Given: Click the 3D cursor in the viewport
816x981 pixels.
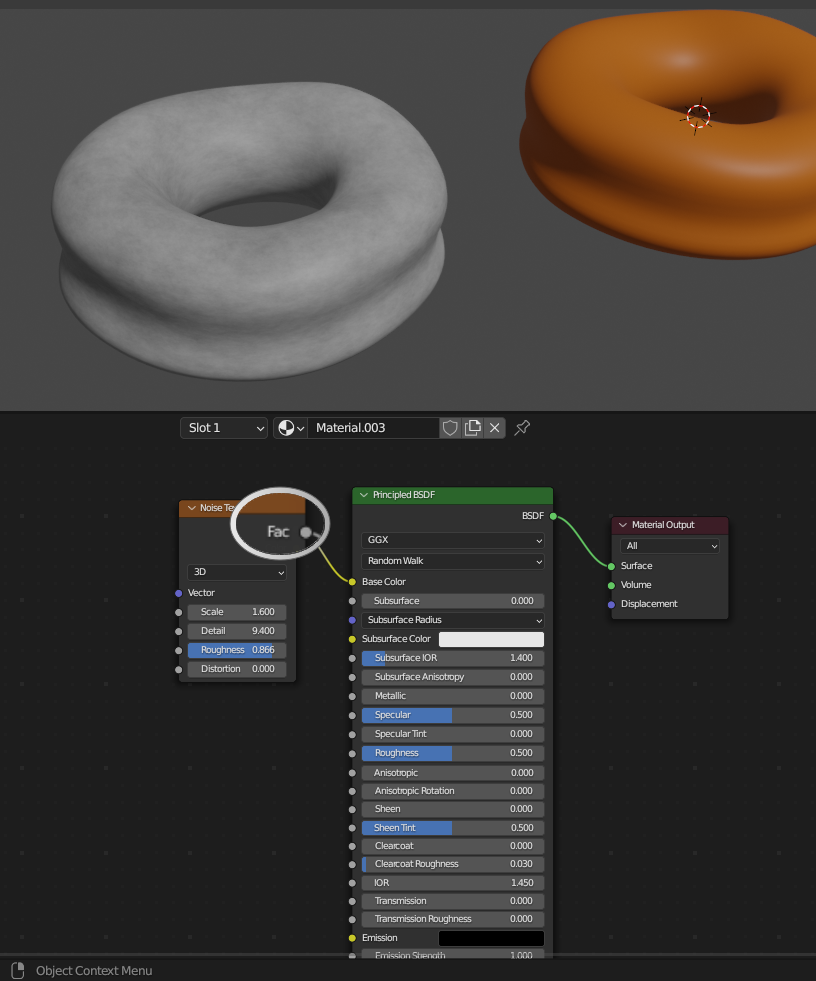Looking at the screenshot, I should [698, 116].
